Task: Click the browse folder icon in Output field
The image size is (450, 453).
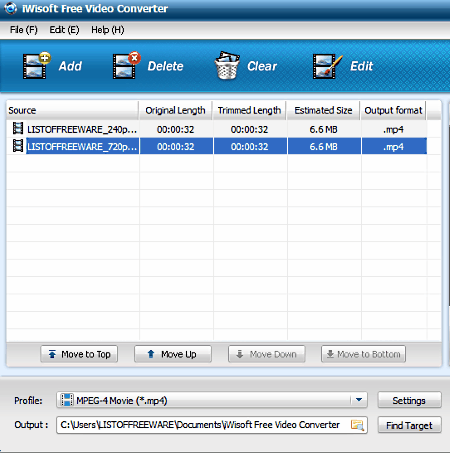Action: pyautogui.click(x=357, y=425)
